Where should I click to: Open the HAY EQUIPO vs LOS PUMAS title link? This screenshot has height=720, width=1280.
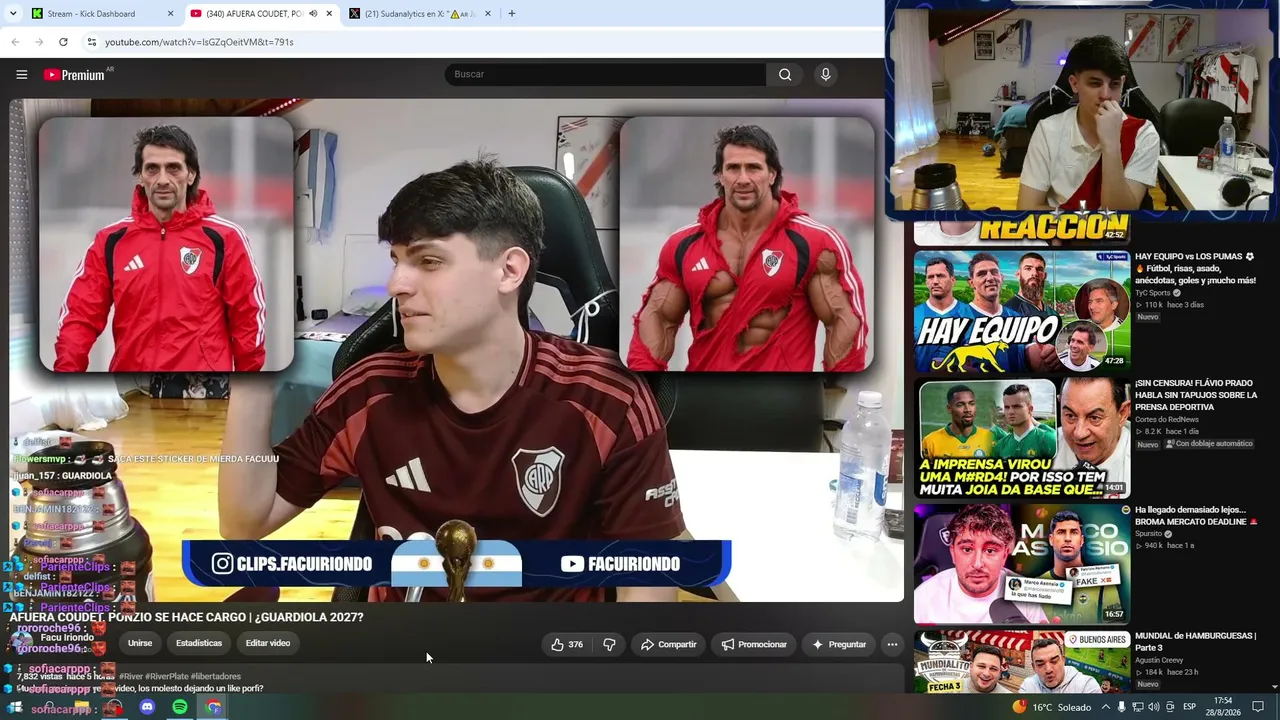coord(1195,268)
